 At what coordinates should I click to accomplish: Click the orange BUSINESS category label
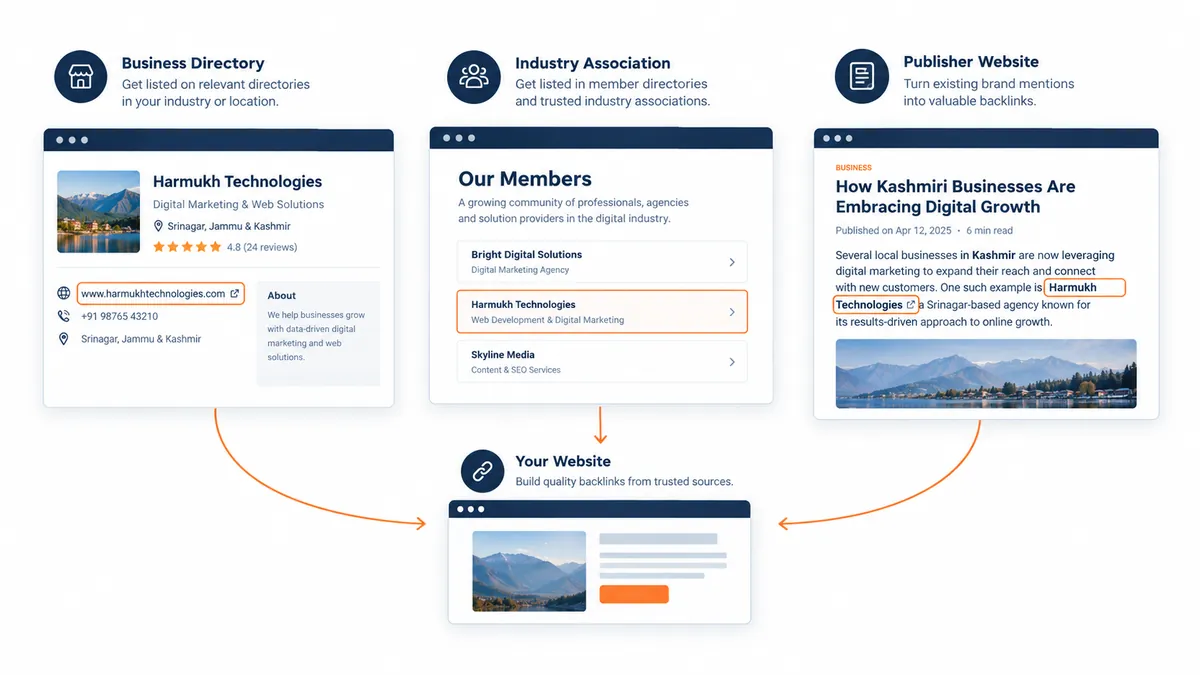point(854,168)
